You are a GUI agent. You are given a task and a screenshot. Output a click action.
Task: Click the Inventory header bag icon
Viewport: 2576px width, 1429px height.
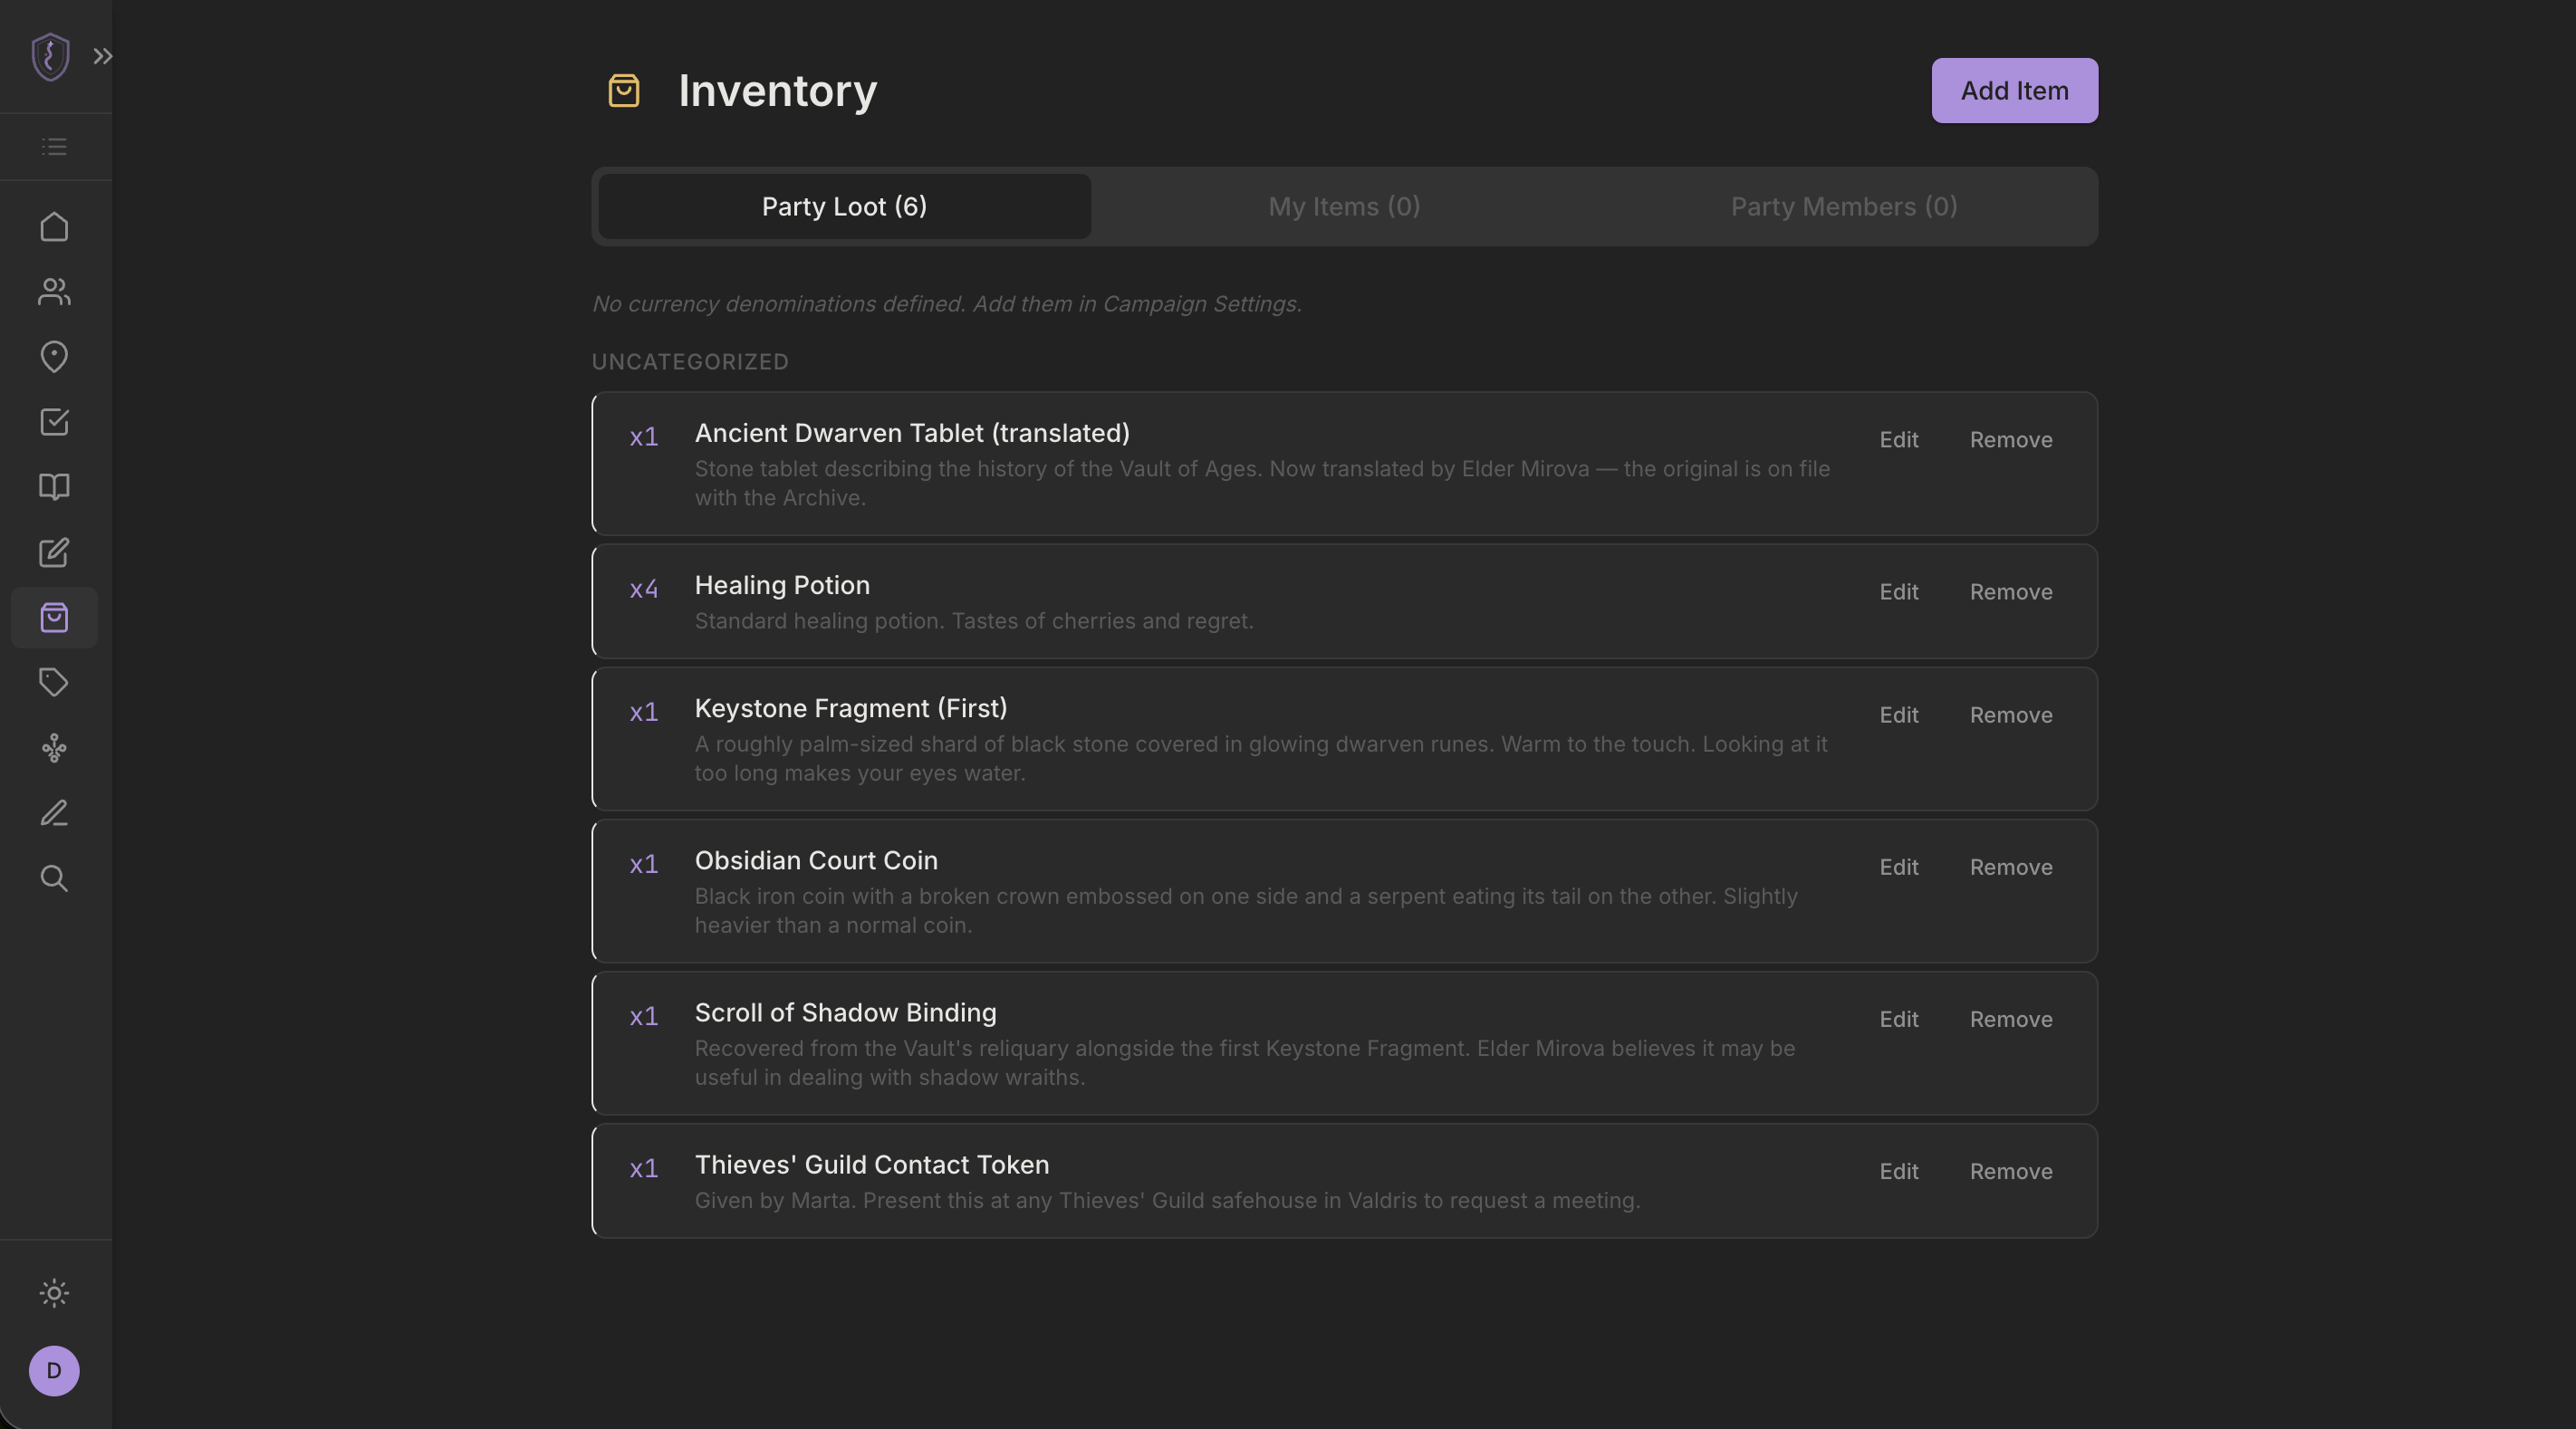pyautogui.click(x=624, y=91)
